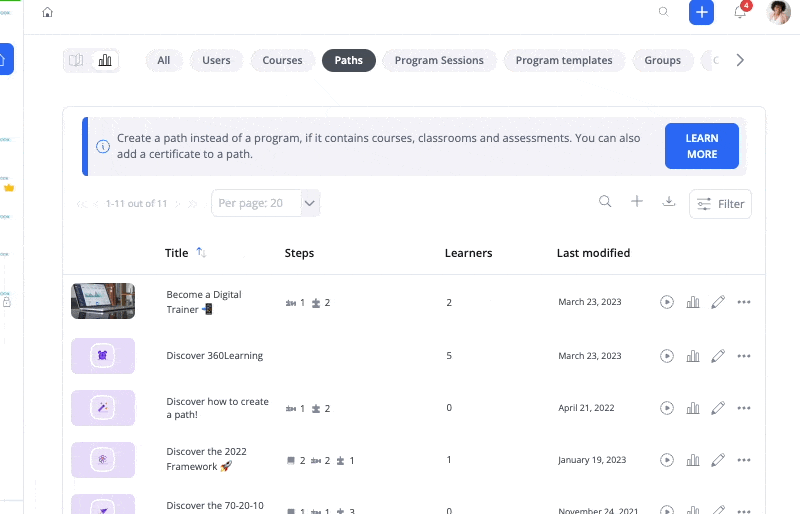The image size is (800, 514).
Task: Search the paths table with magnifier
Action: 605,202
